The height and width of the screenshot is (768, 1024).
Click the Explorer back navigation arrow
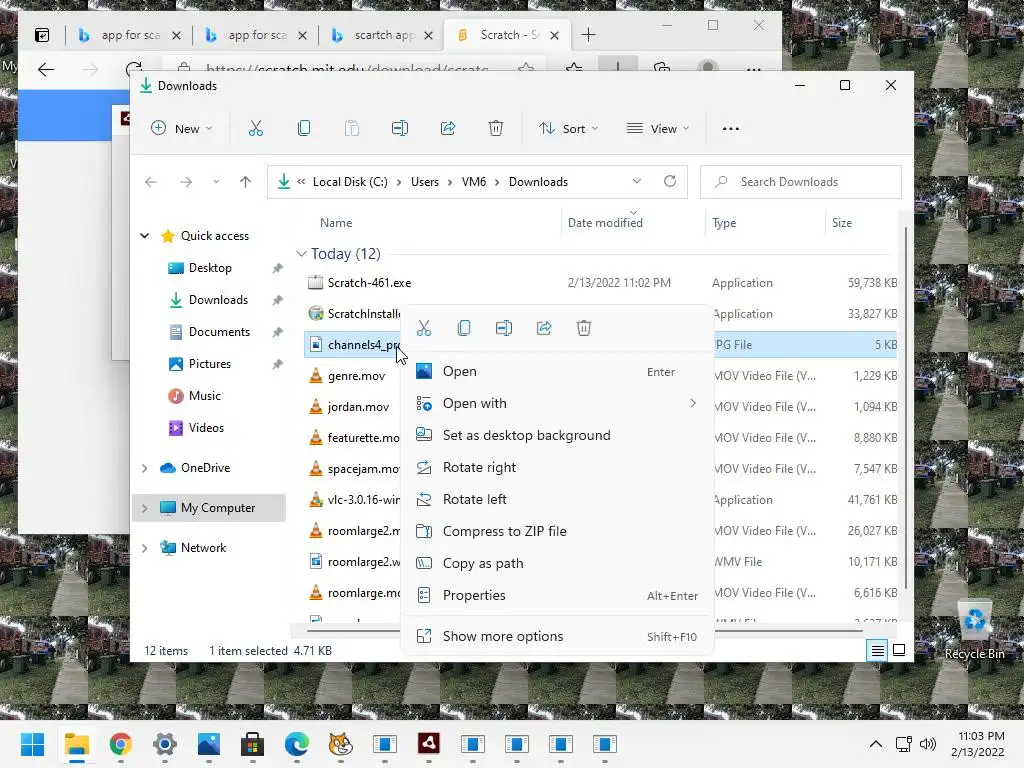tap(151, 182)
